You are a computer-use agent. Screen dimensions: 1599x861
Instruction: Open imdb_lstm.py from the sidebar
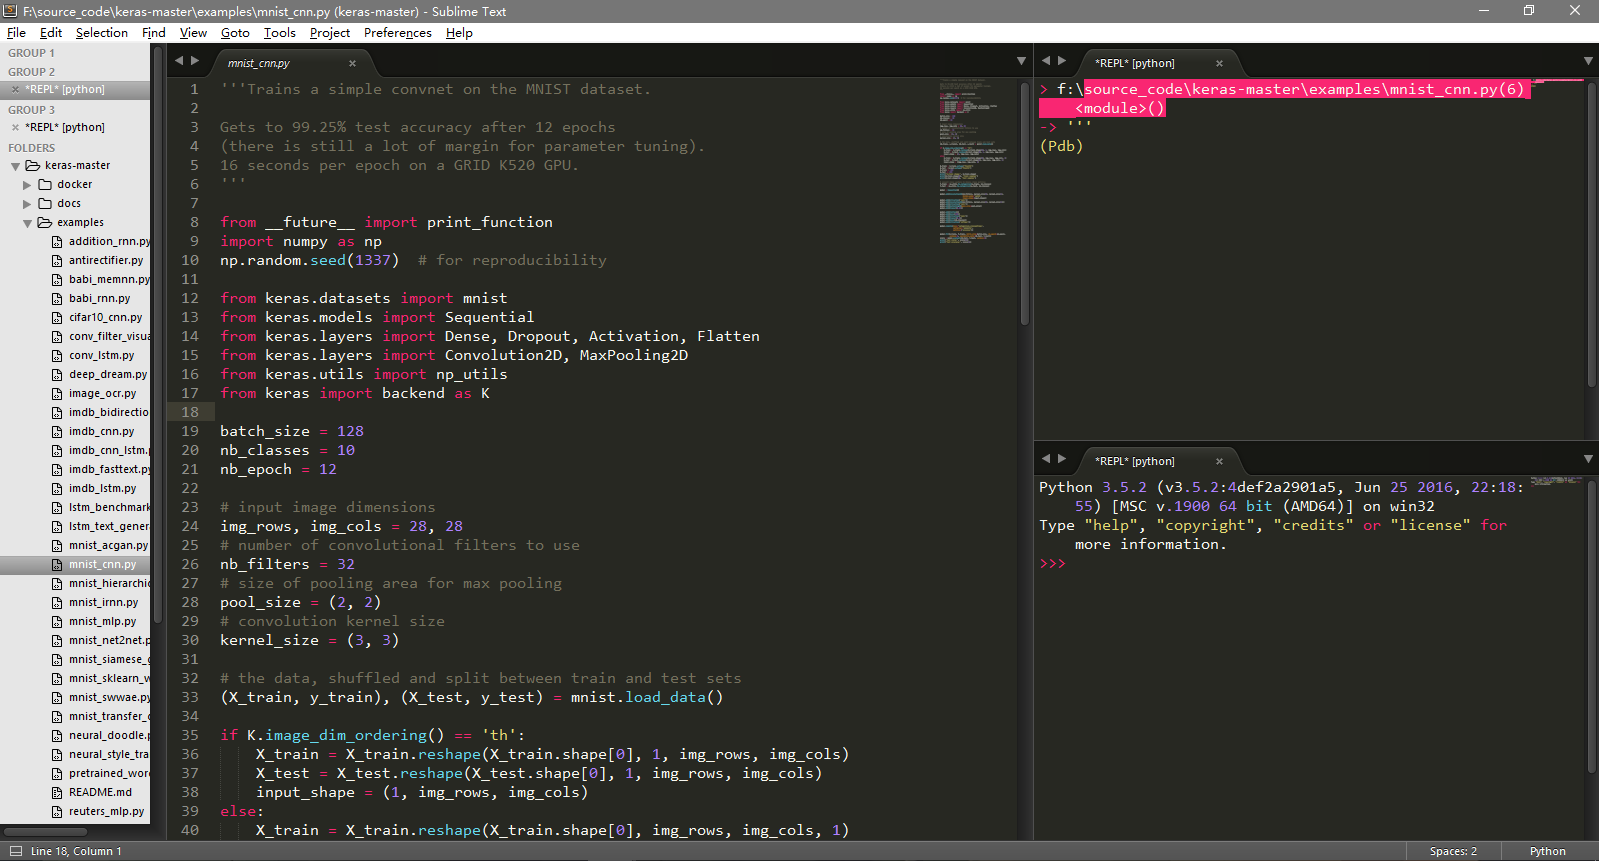click(102, 488)
